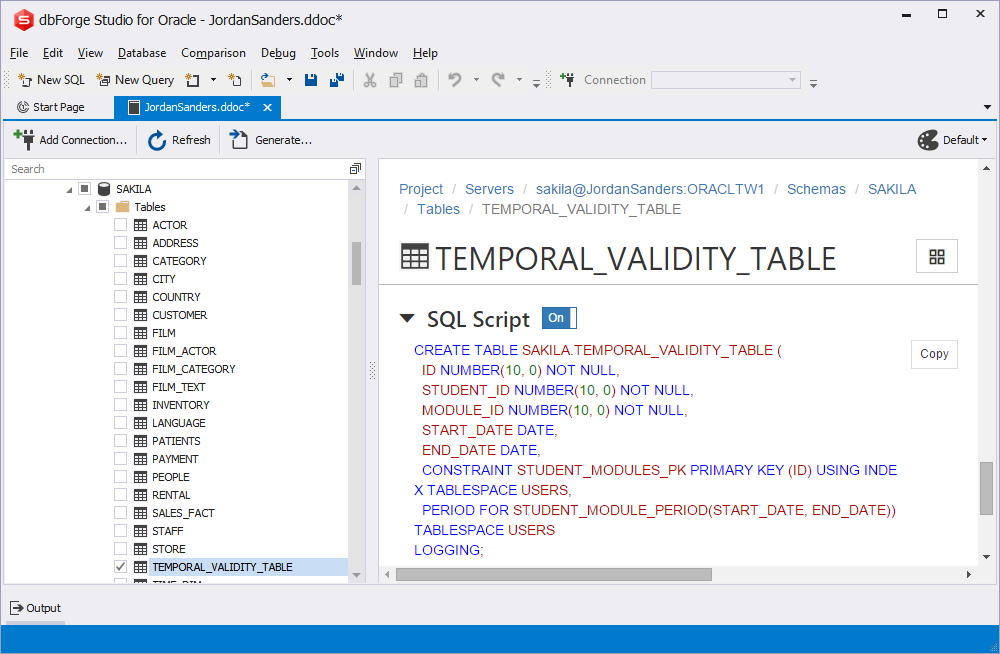Check the ACTOR table checkbox

(120, 225)
